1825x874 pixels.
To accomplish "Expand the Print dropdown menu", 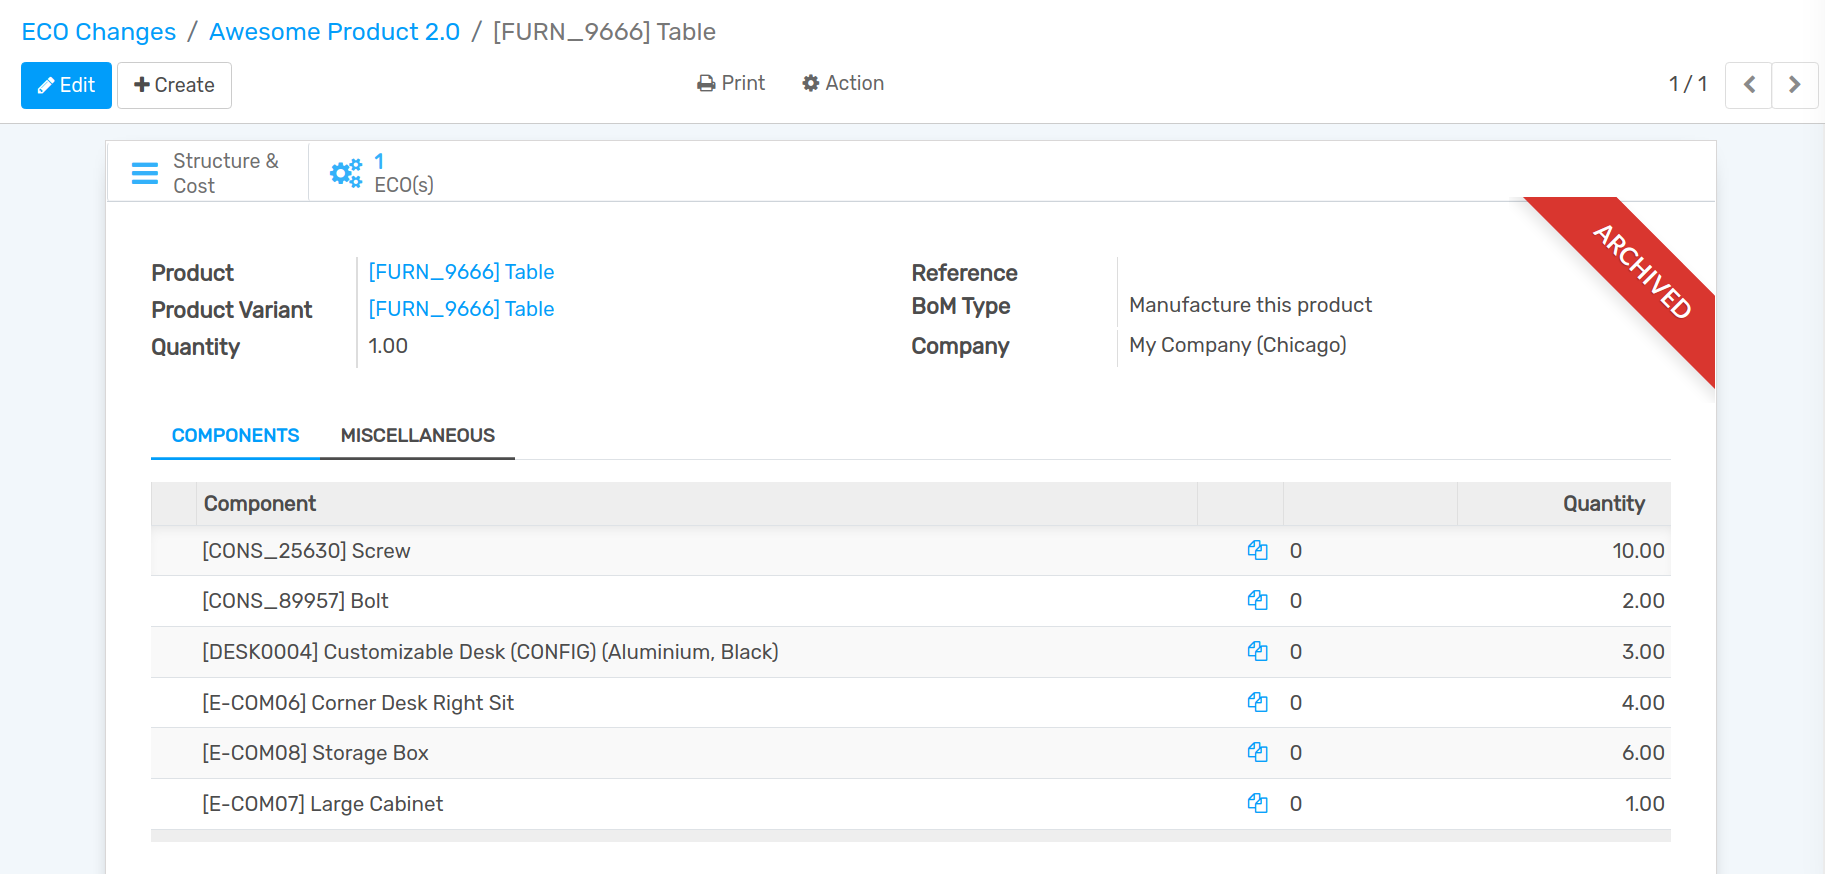I will click(x=731, y=84).
